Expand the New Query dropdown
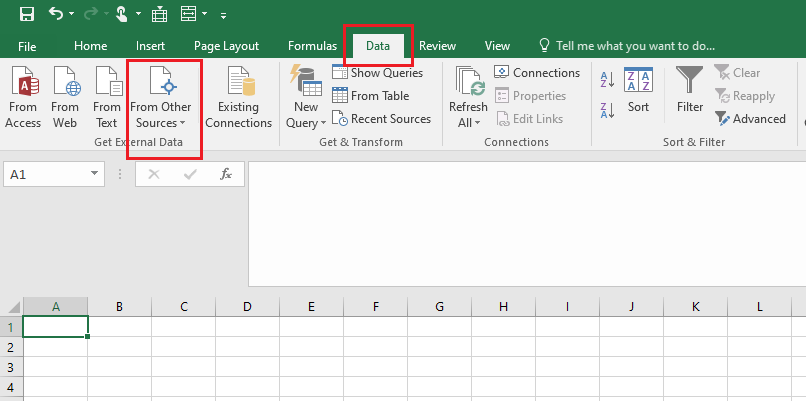 [x=305, y=123]
